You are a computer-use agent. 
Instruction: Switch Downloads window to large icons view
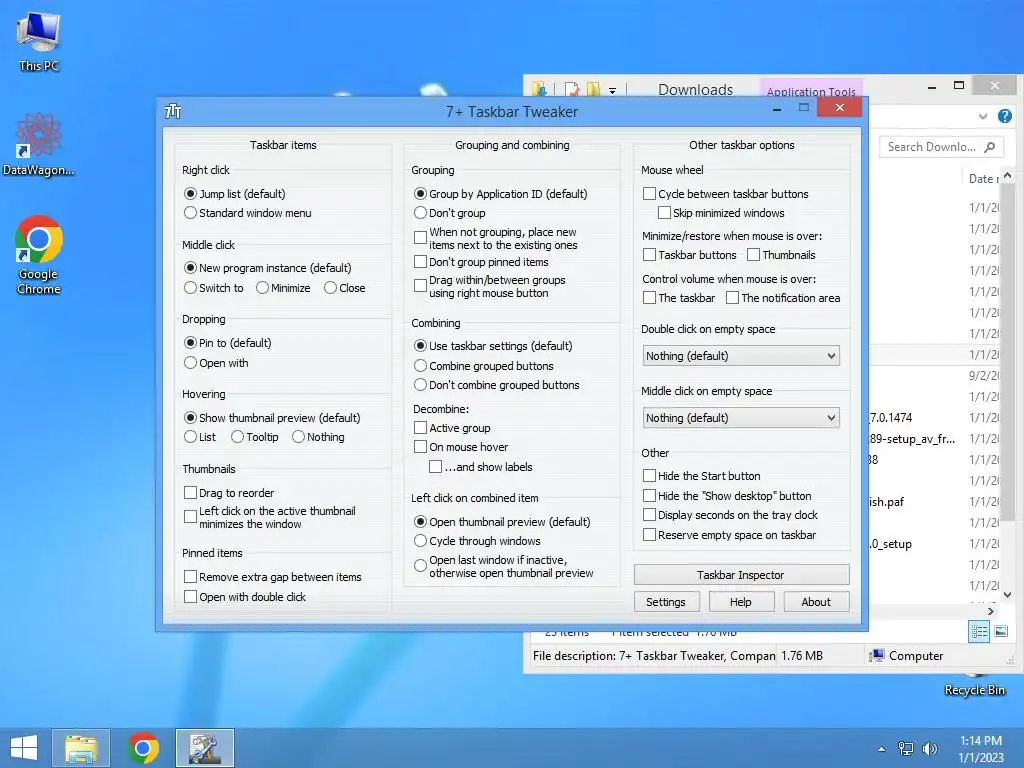(x=1001, y=632)
